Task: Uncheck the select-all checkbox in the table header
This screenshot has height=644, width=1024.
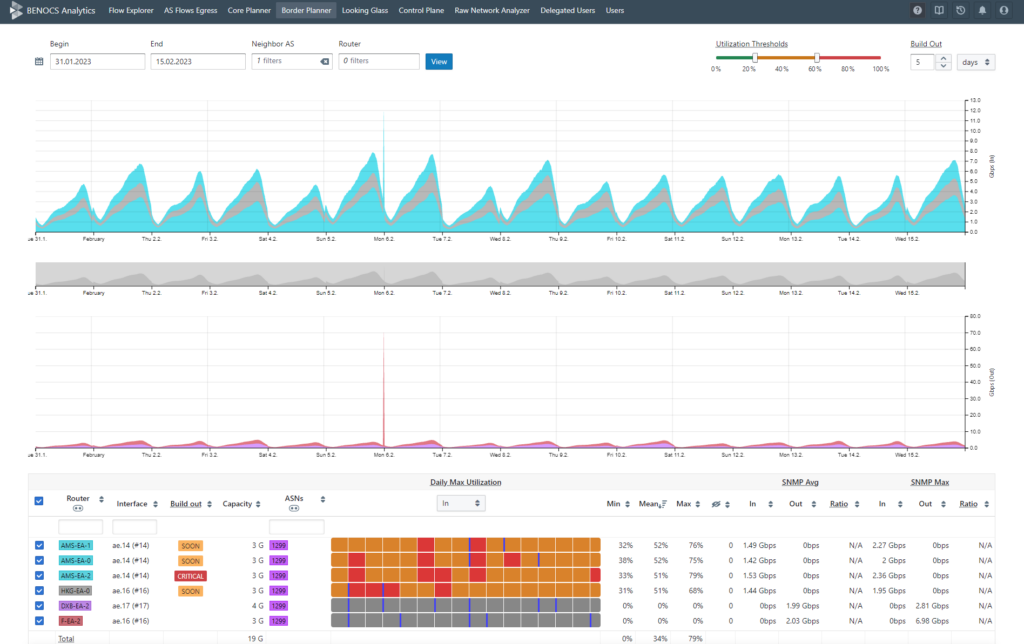Action: 38,500
